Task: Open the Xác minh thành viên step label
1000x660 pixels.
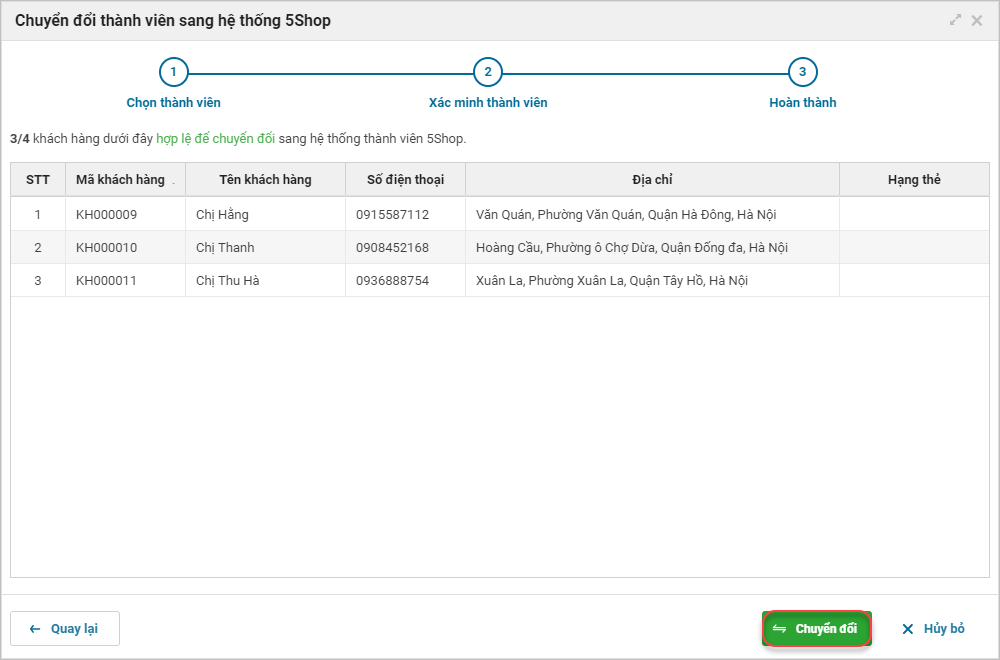Action: (x=488, y=102)
